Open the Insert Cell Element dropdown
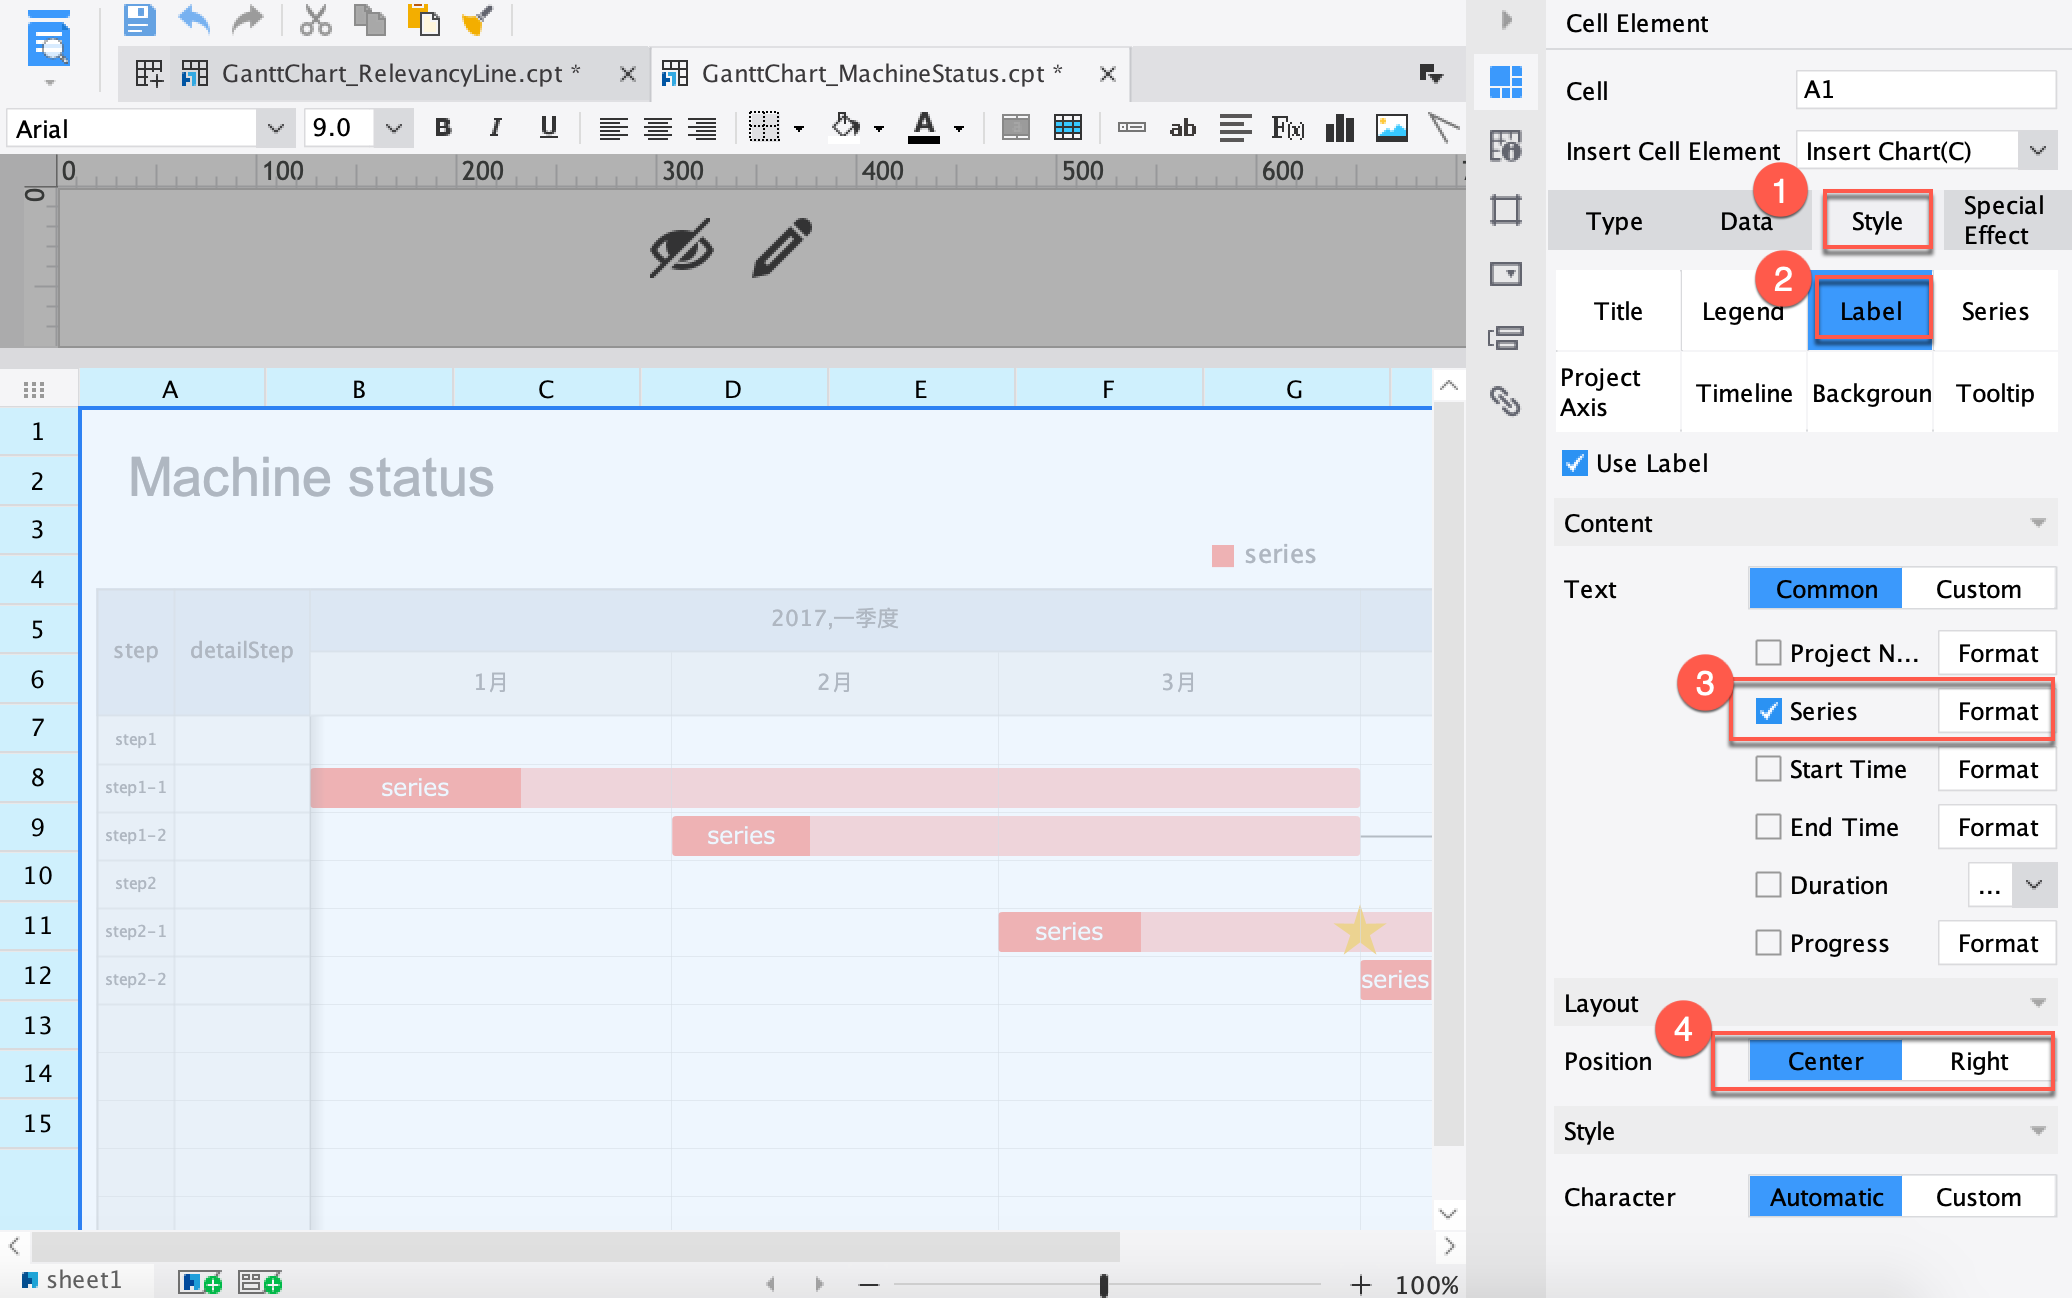The height and width of the screenshot is (1298, 2072). 2040,150
